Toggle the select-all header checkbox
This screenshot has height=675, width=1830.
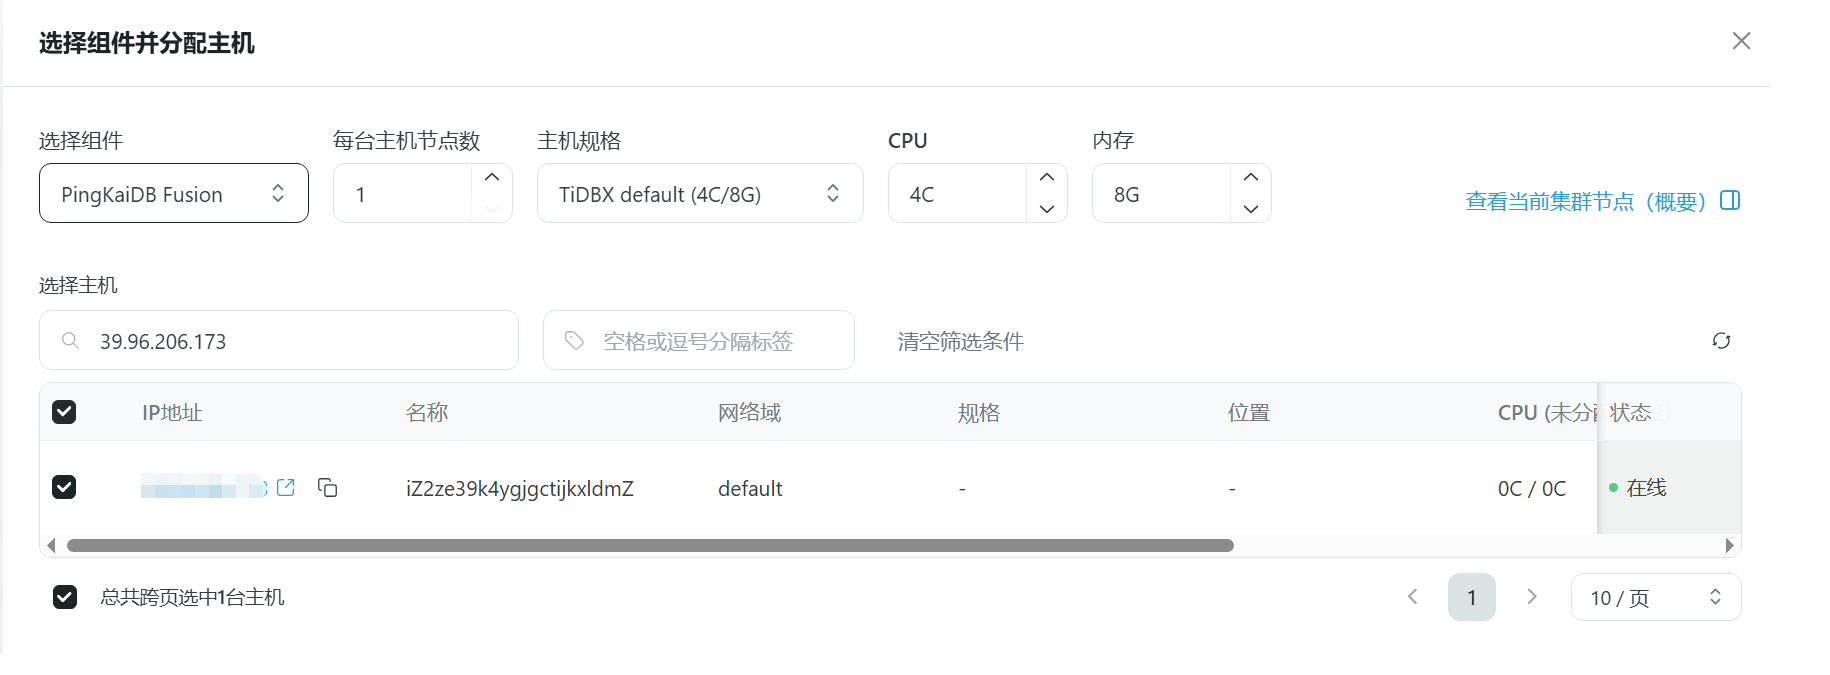(x=64, y=412)
